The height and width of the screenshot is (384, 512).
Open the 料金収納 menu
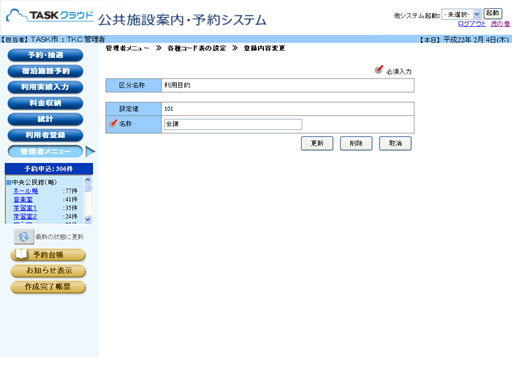45,103
